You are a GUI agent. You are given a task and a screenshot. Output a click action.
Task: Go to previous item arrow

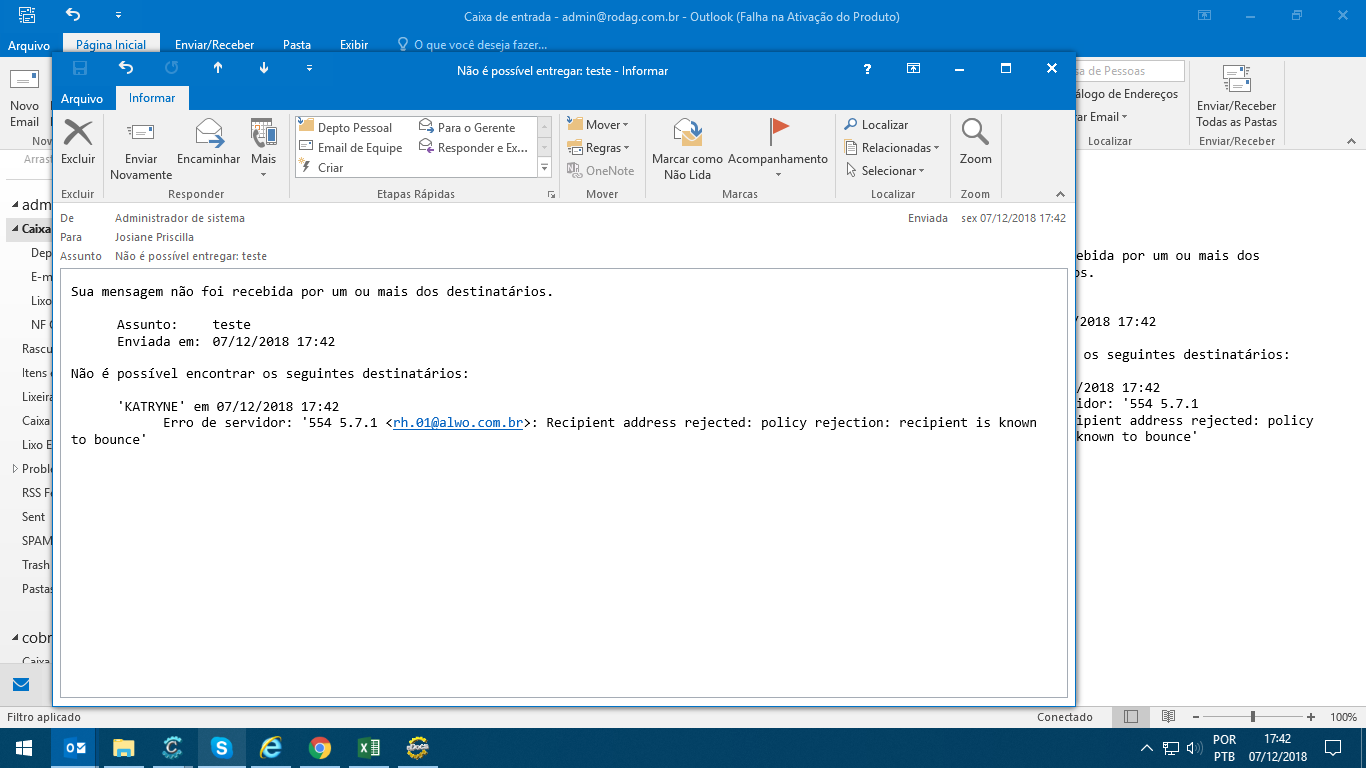(218, 68)
